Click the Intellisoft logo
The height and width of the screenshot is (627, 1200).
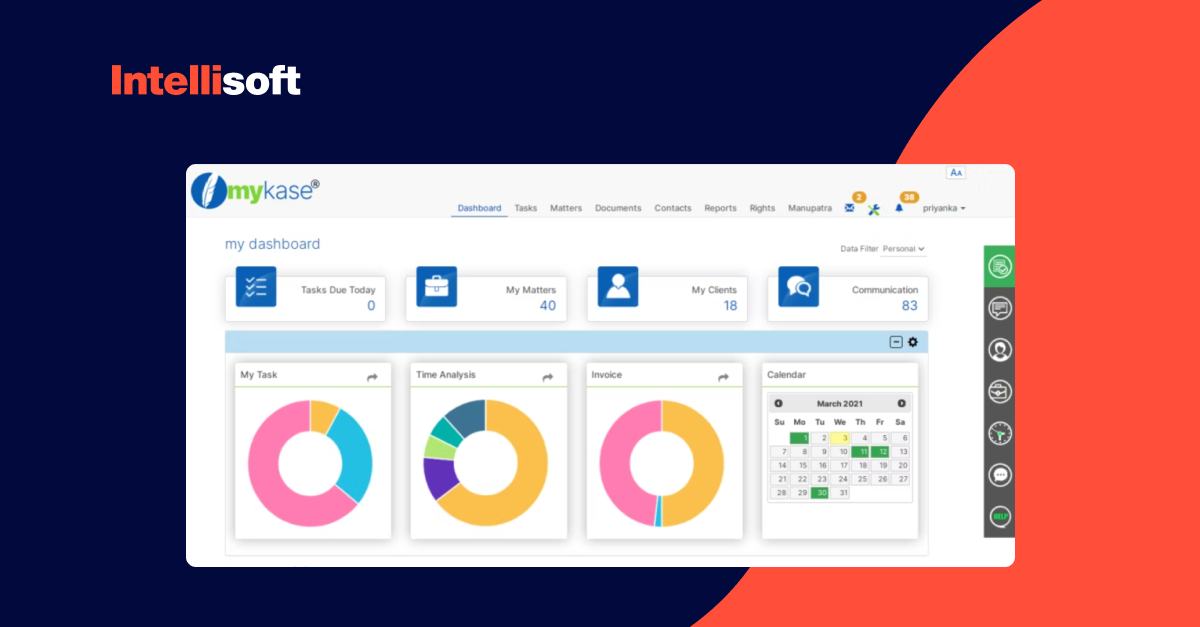click(206, 81)
